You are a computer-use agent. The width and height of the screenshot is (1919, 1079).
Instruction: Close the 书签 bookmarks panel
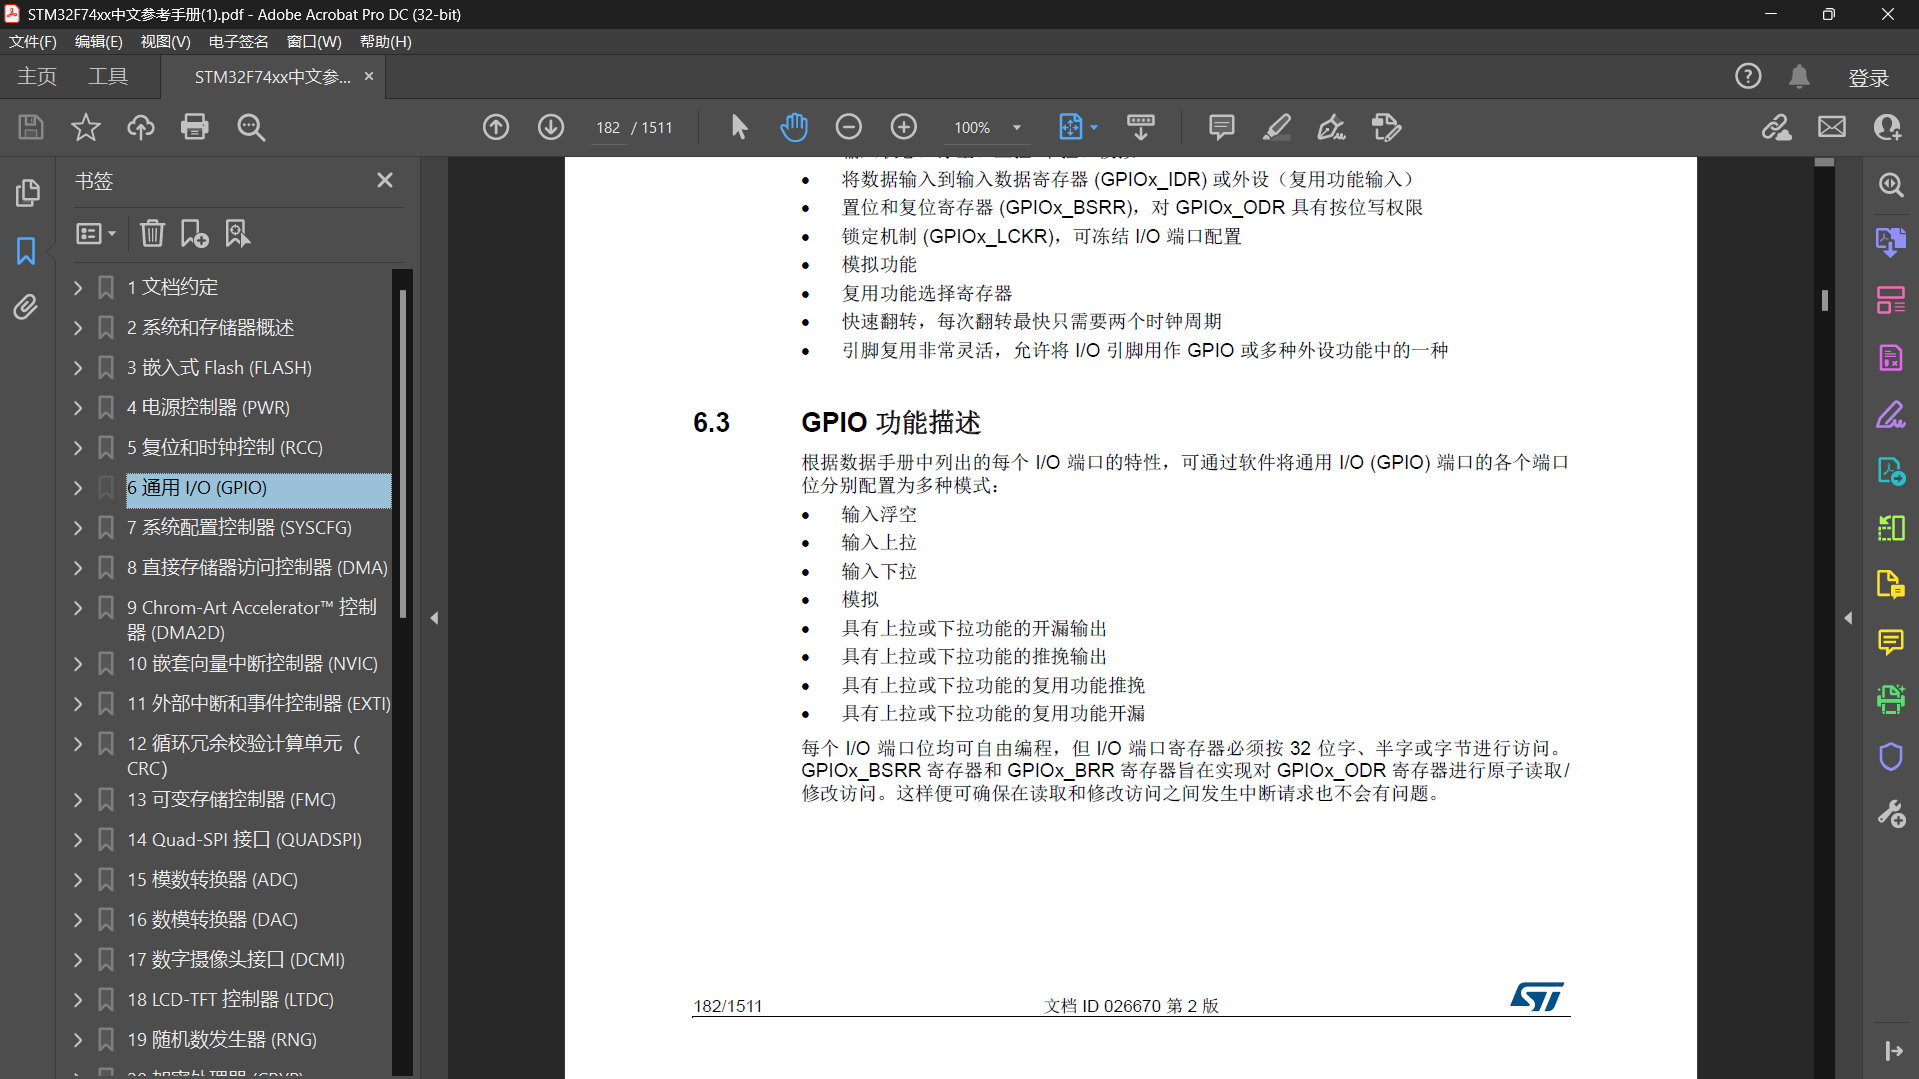[x=385, y=180]
